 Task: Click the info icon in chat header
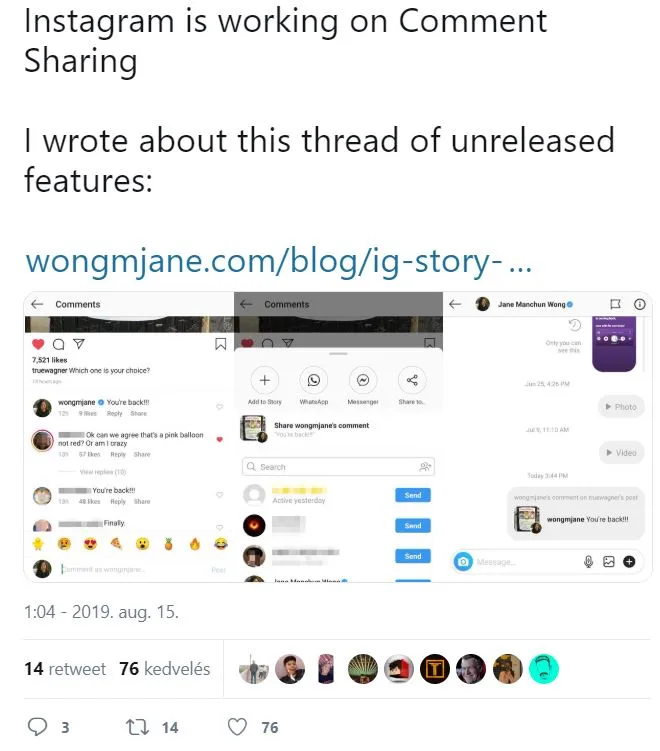pyautogui.click(x=639, y=304)
